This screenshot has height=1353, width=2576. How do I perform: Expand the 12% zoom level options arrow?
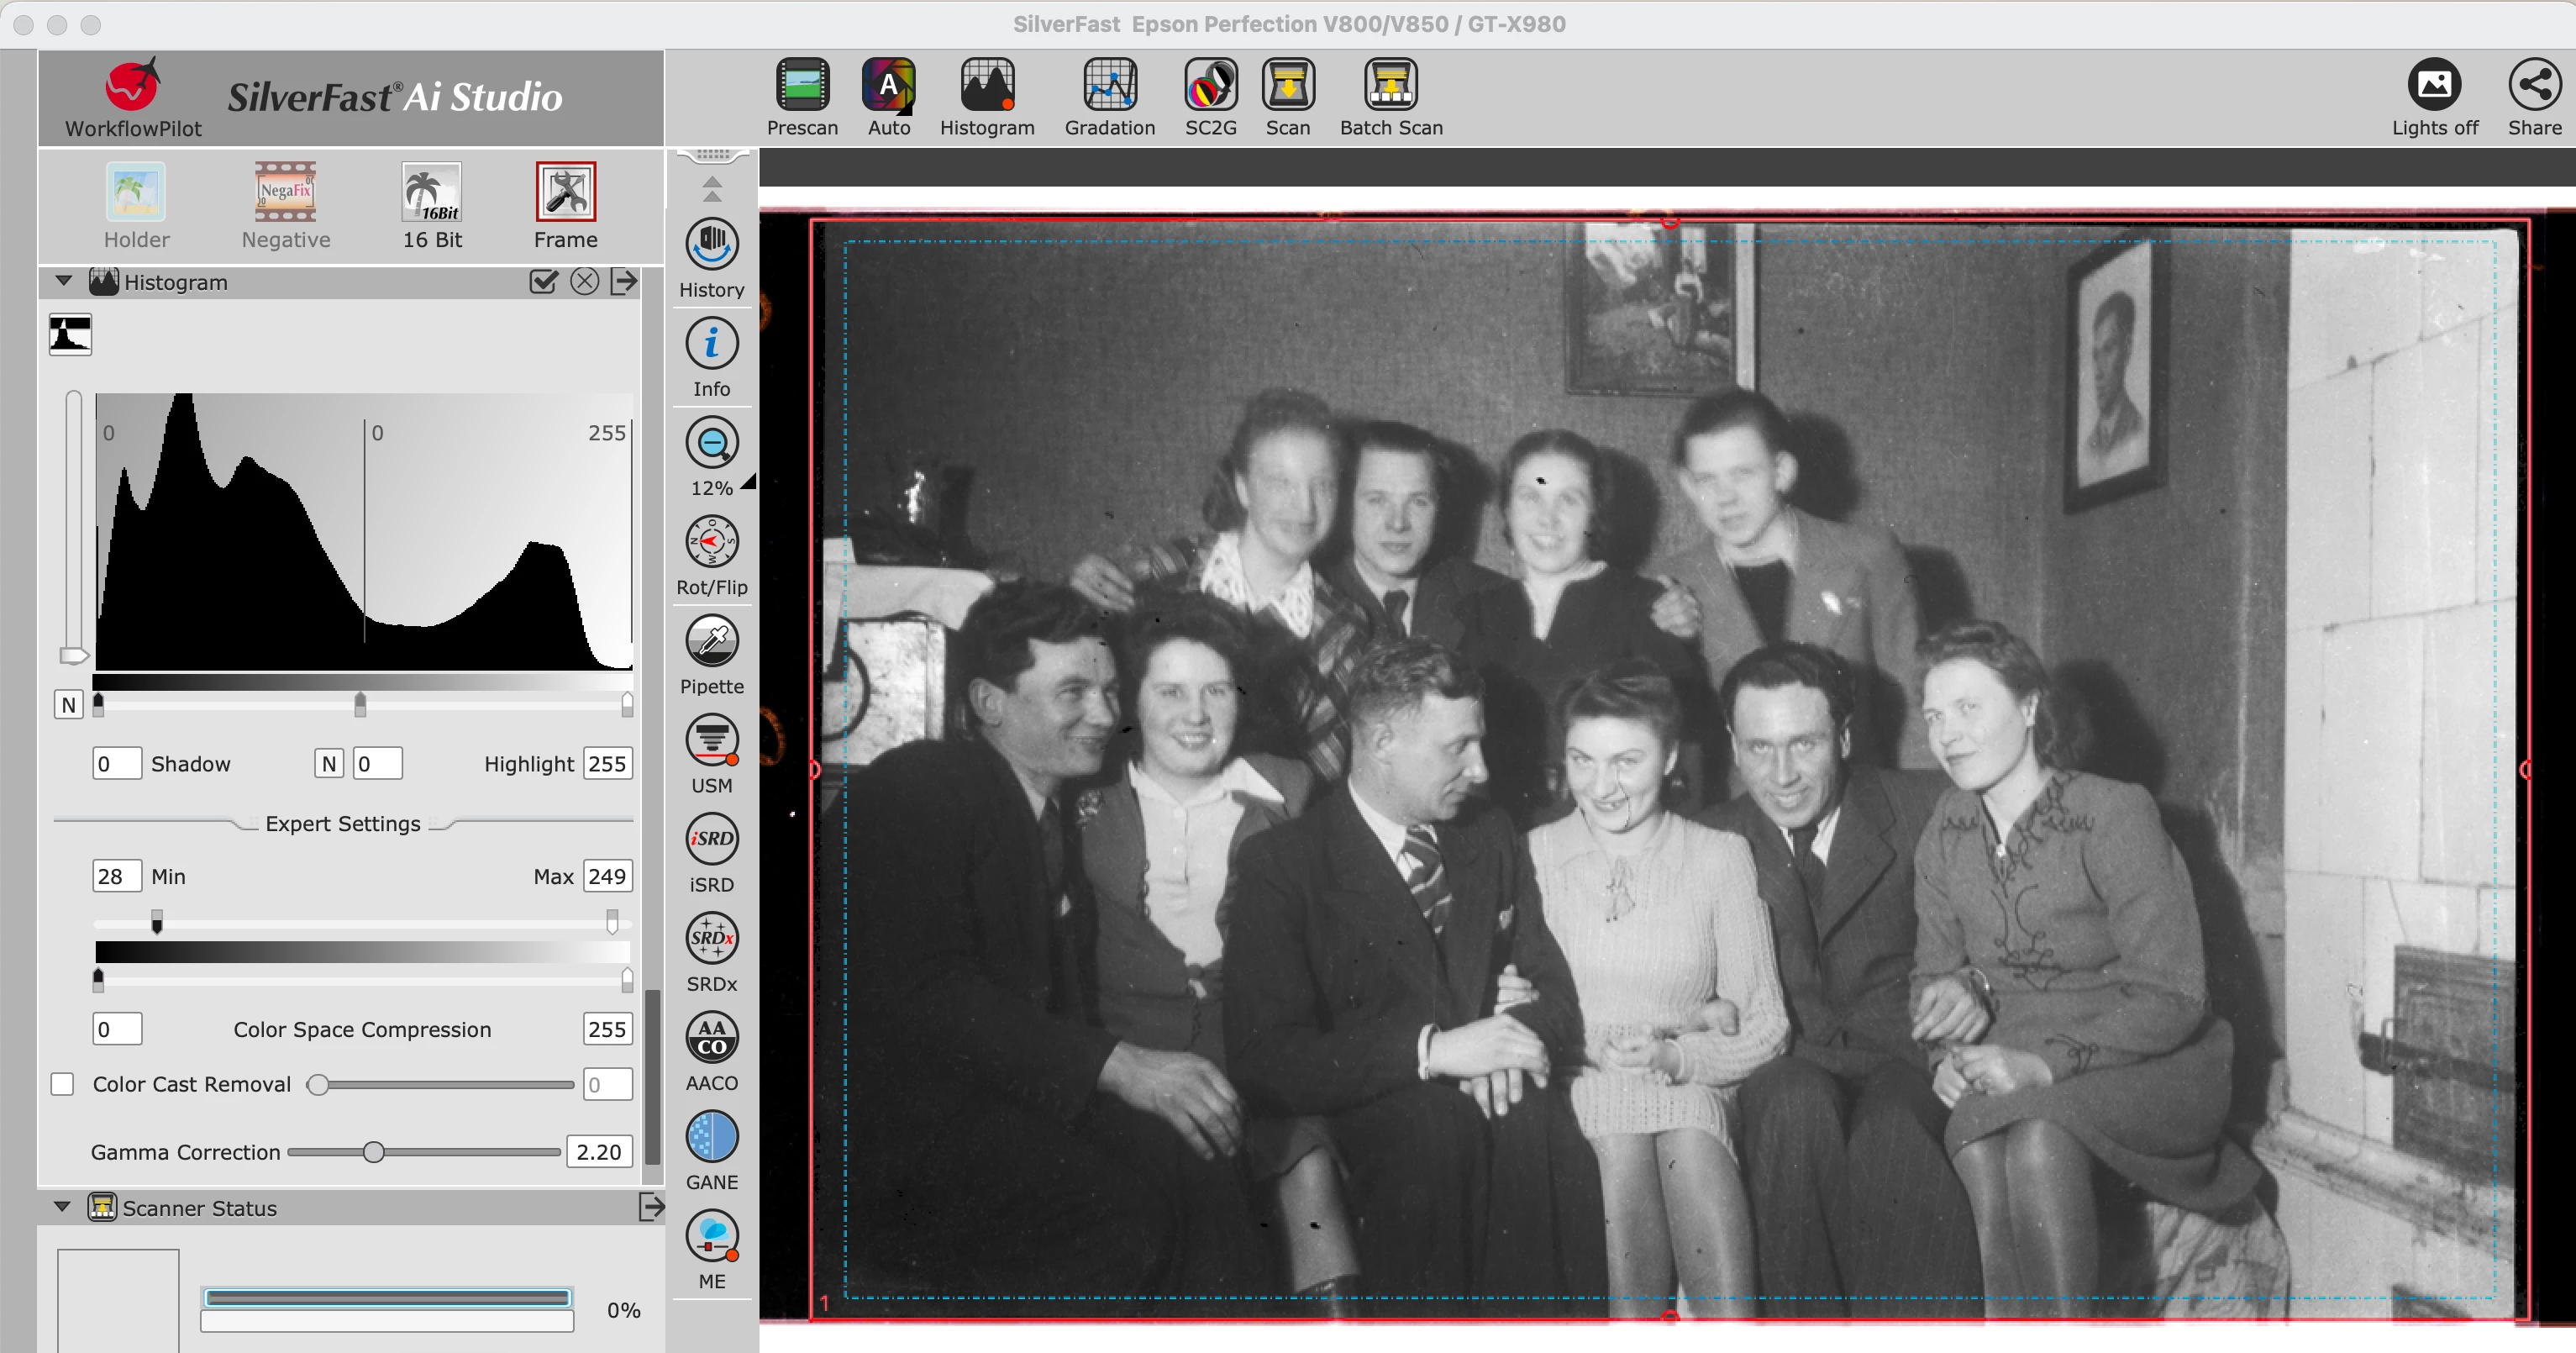coord(748,483)
